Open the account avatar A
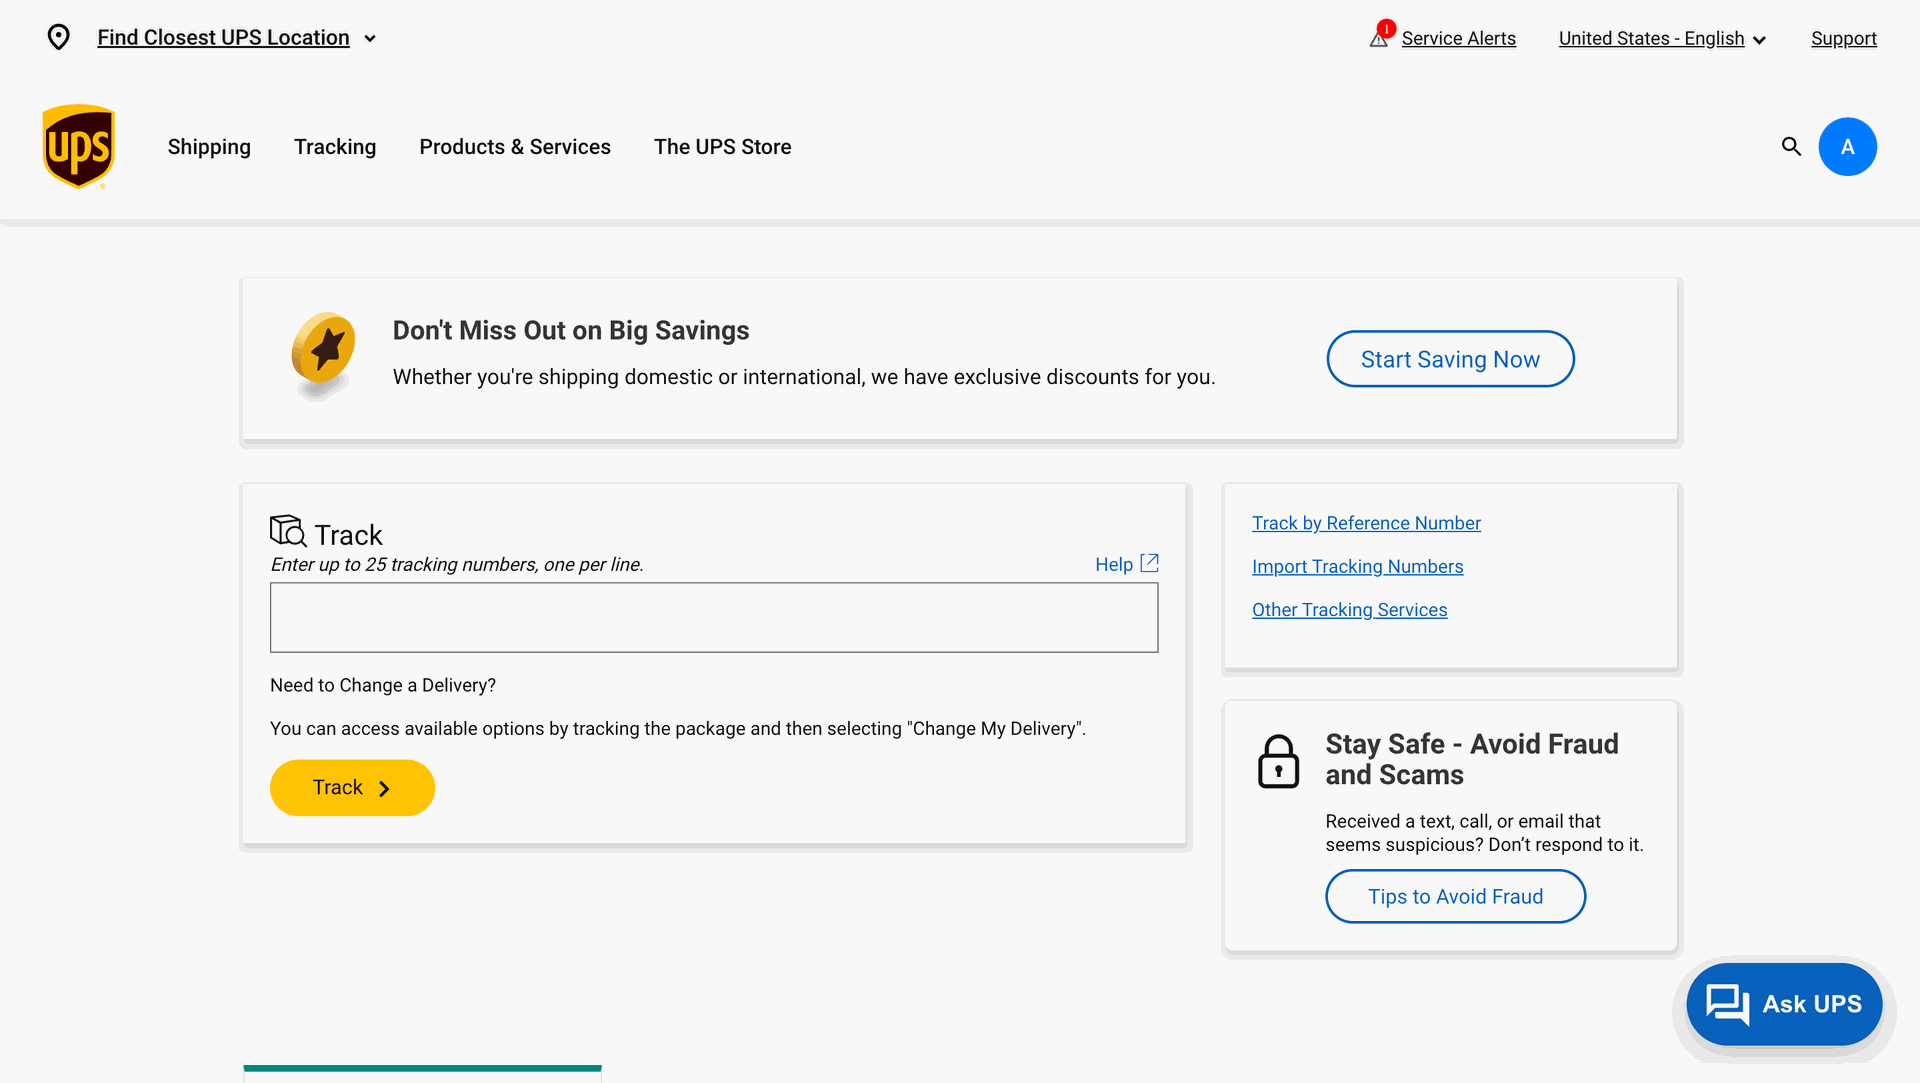This screenshot has height=1083, width=1920. click(x=1847, y=147)
